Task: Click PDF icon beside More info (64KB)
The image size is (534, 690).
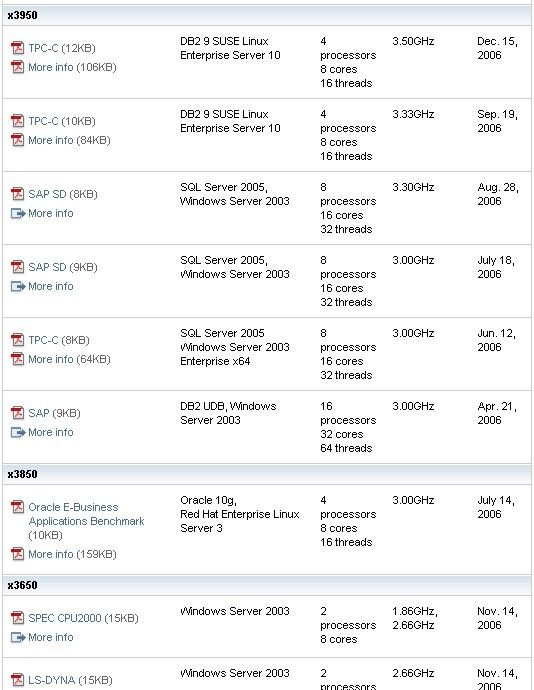Action: 18,360
